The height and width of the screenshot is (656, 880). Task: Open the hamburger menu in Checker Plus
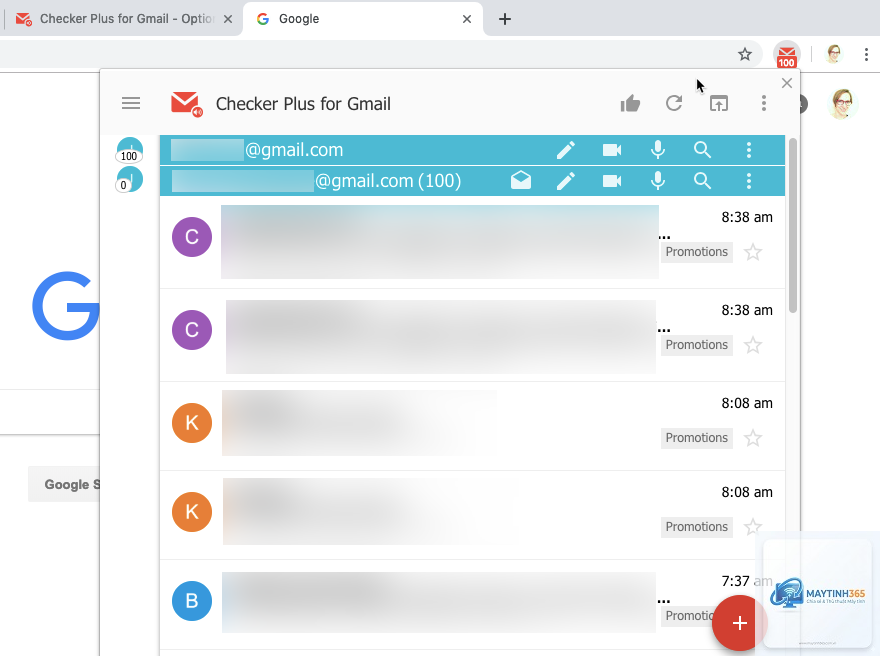pos(131,103)
